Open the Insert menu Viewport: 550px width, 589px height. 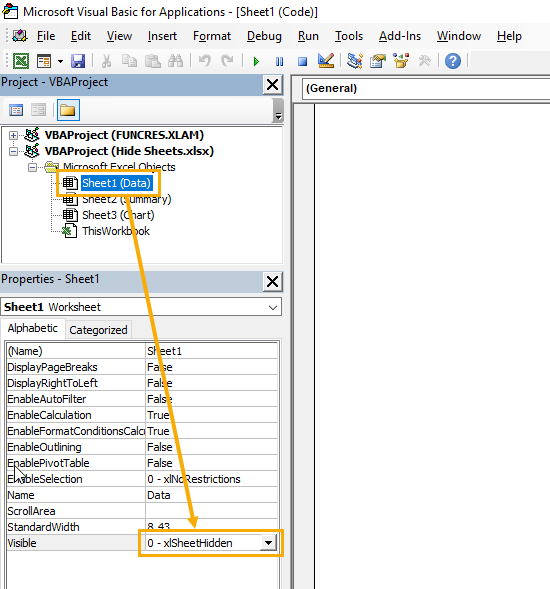162,36
